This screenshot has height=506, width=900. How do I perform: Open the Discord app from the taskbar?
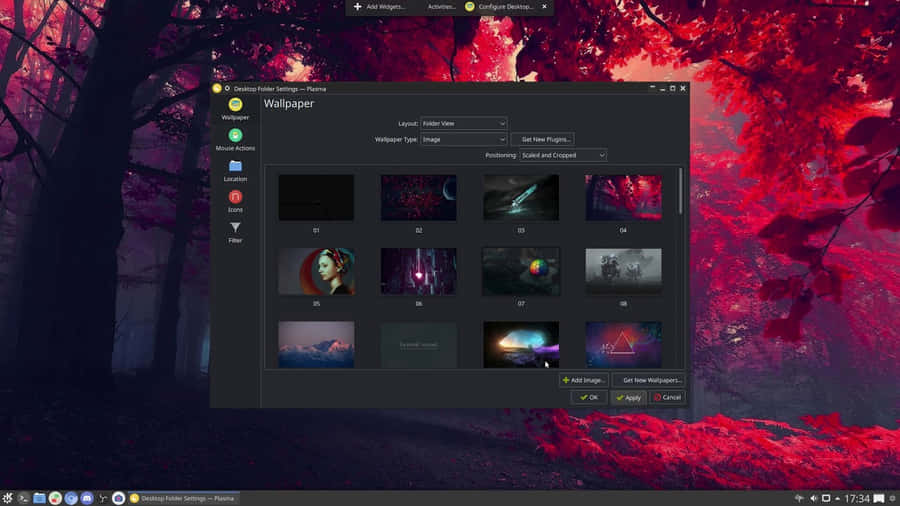86,498
